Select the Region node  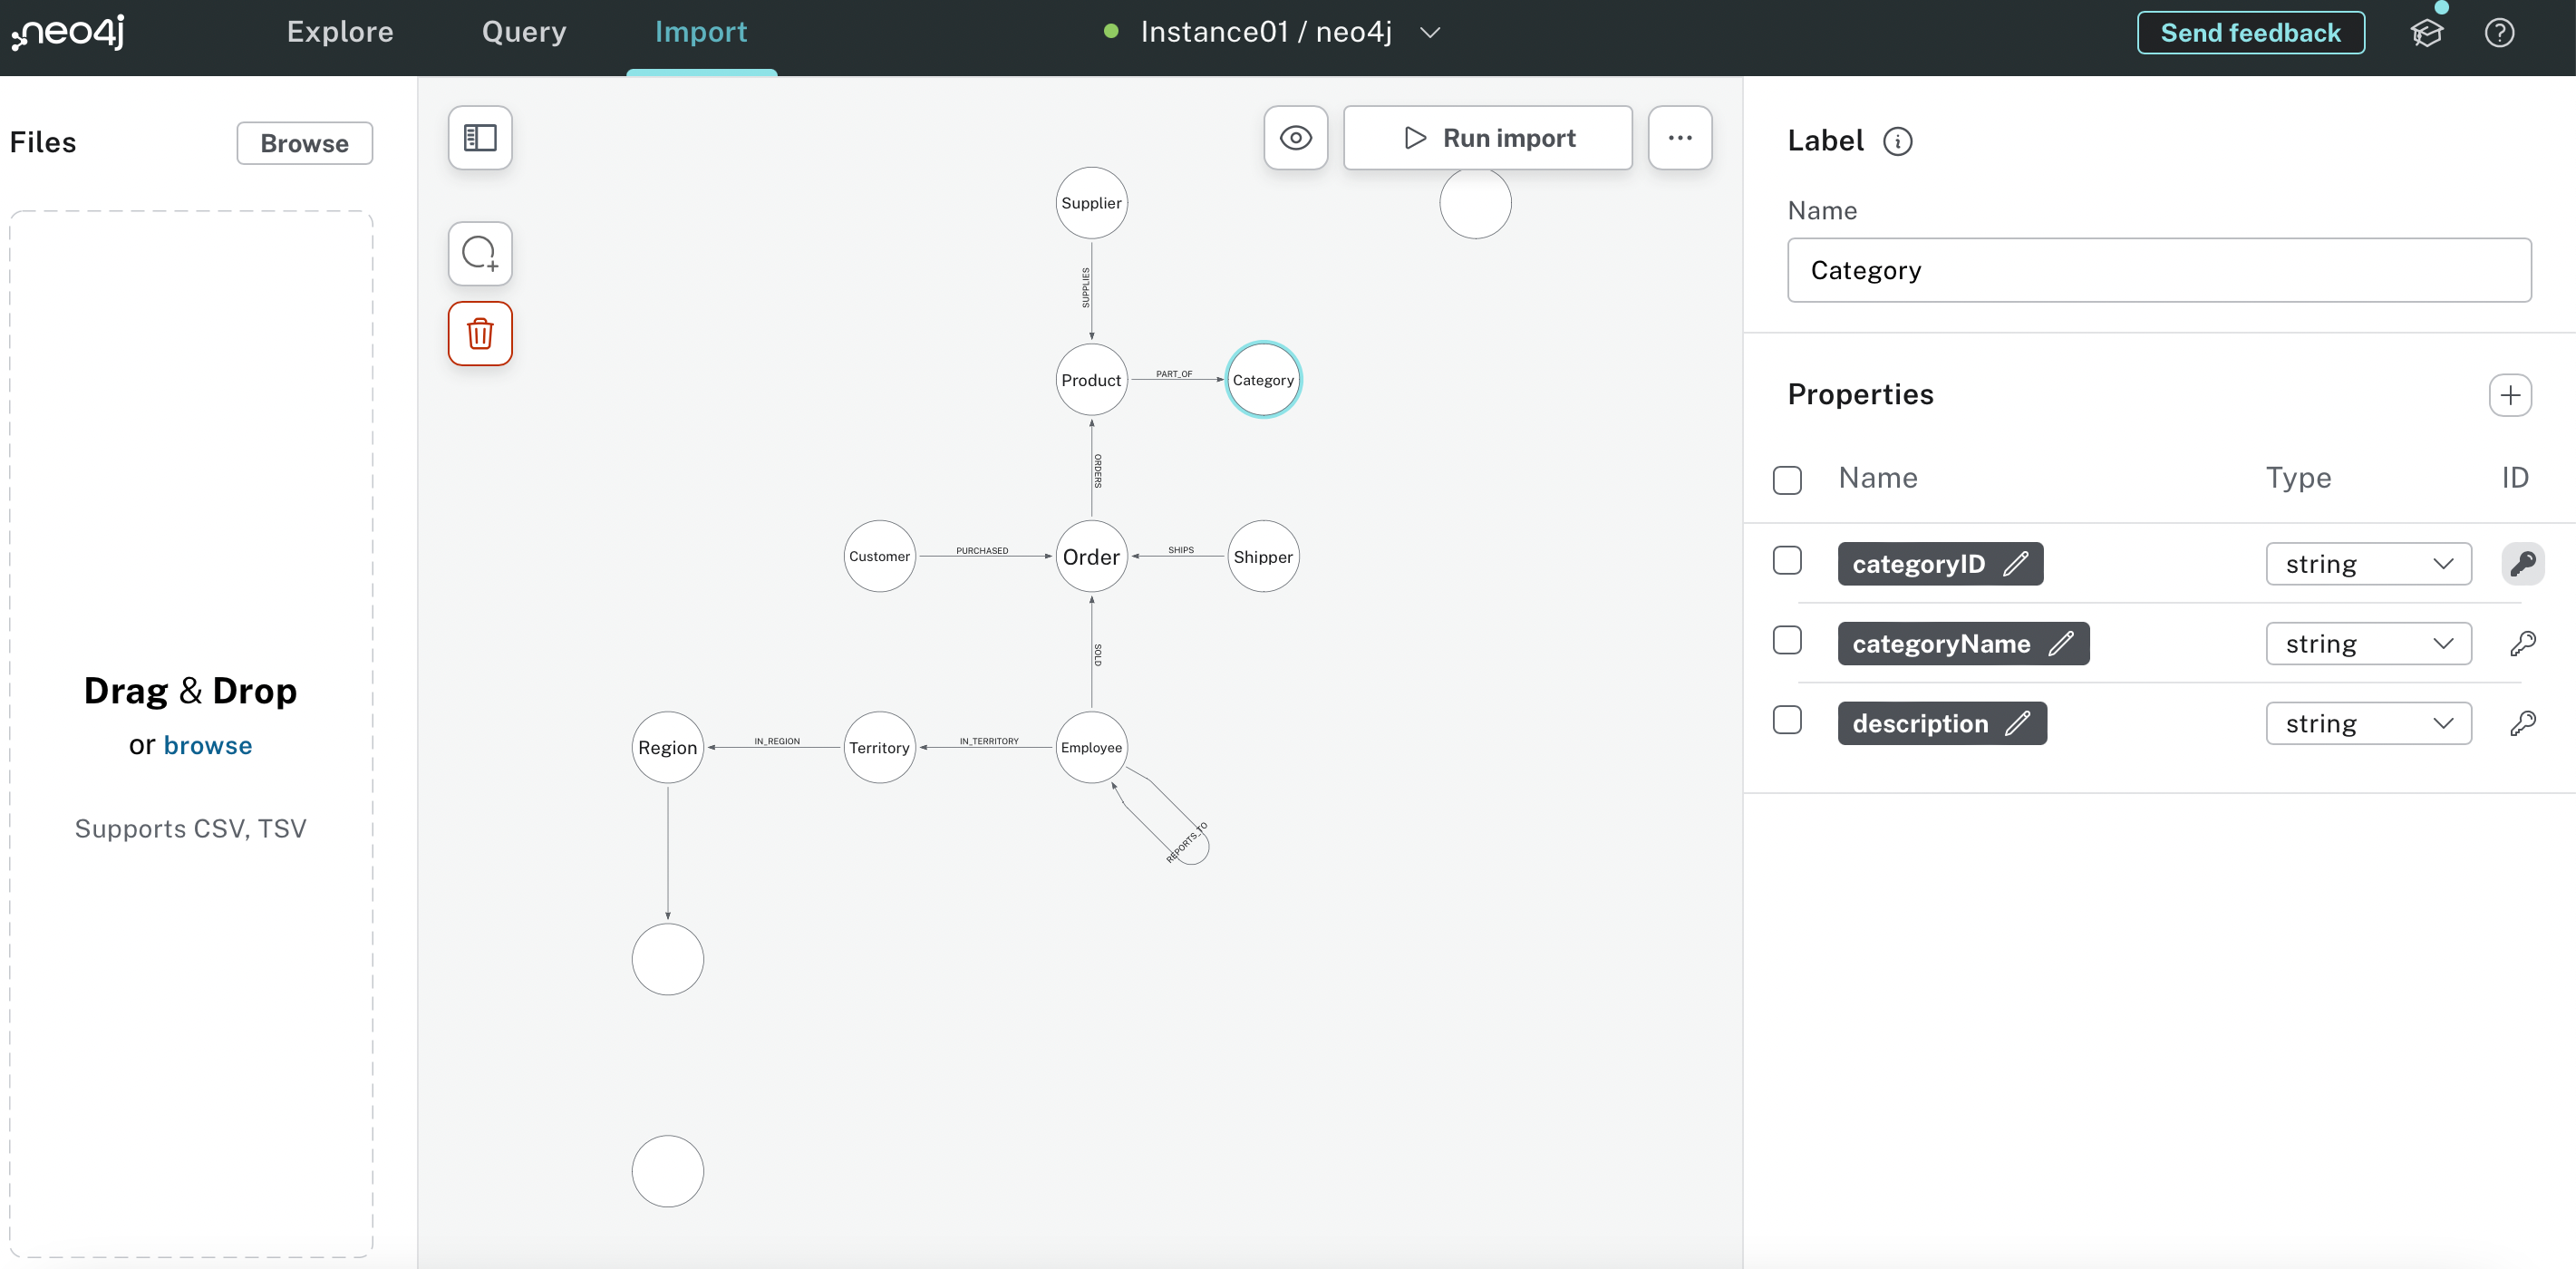tap(667, 748)
